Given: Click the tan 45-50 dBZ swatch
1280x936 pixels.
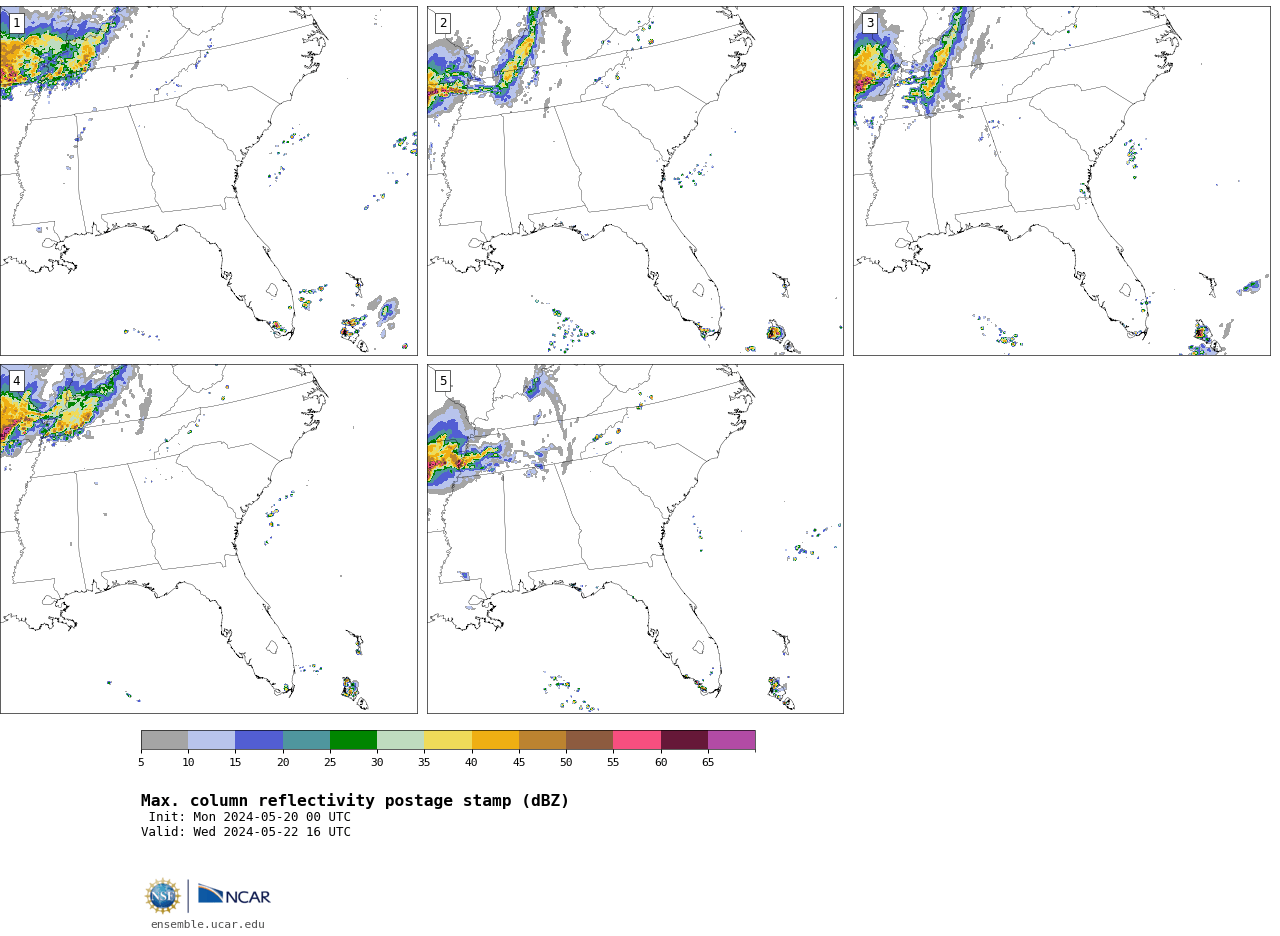Looking at the screenshot, I should point(542,740).
